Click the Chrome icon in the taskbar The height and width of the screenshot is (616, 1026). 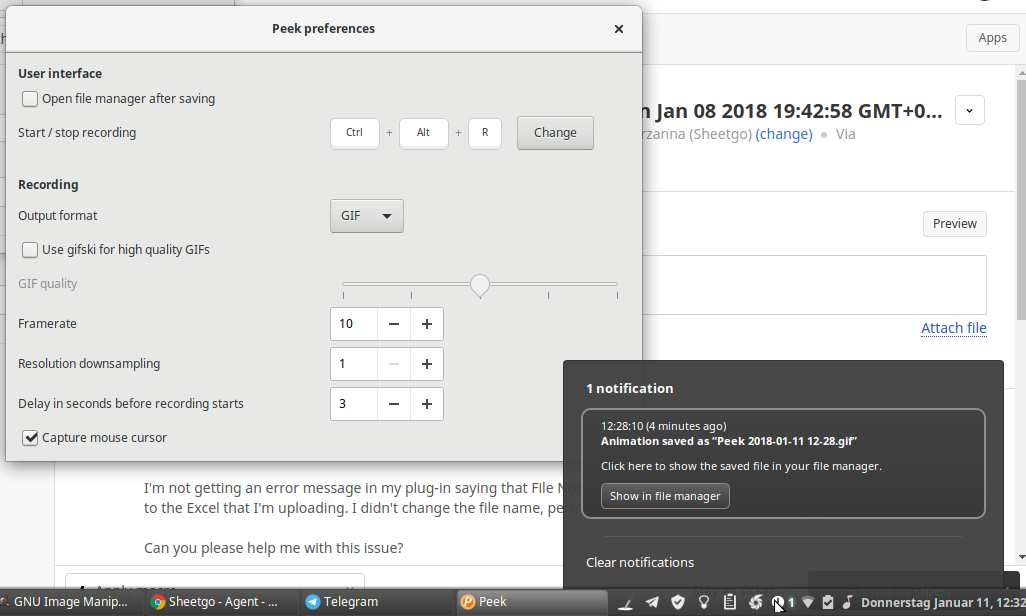[158, 602]
